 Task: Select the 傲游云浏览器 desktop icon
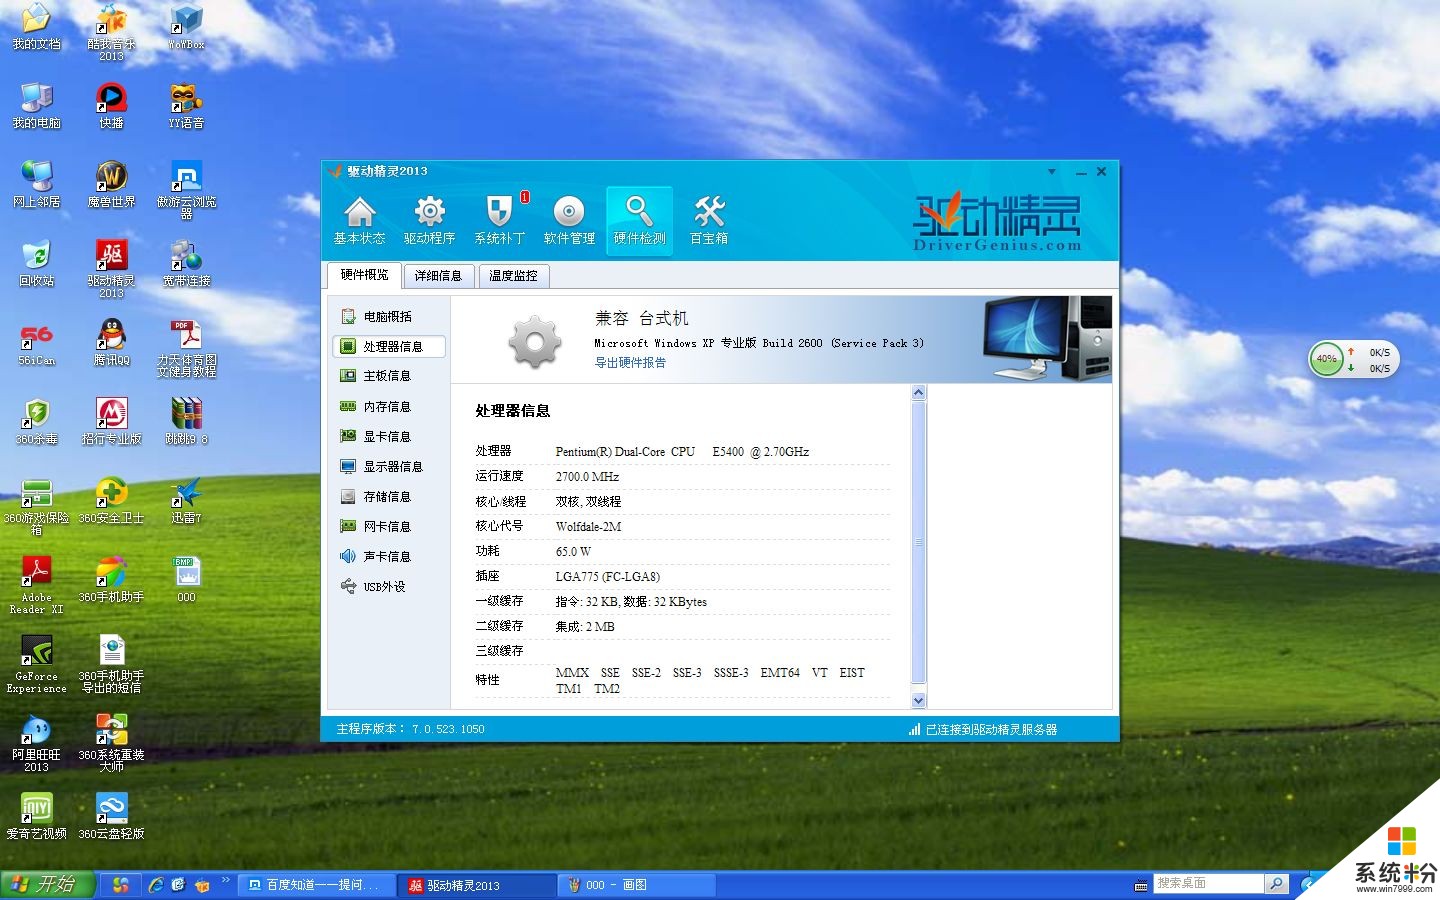click(x=186, y=190)
